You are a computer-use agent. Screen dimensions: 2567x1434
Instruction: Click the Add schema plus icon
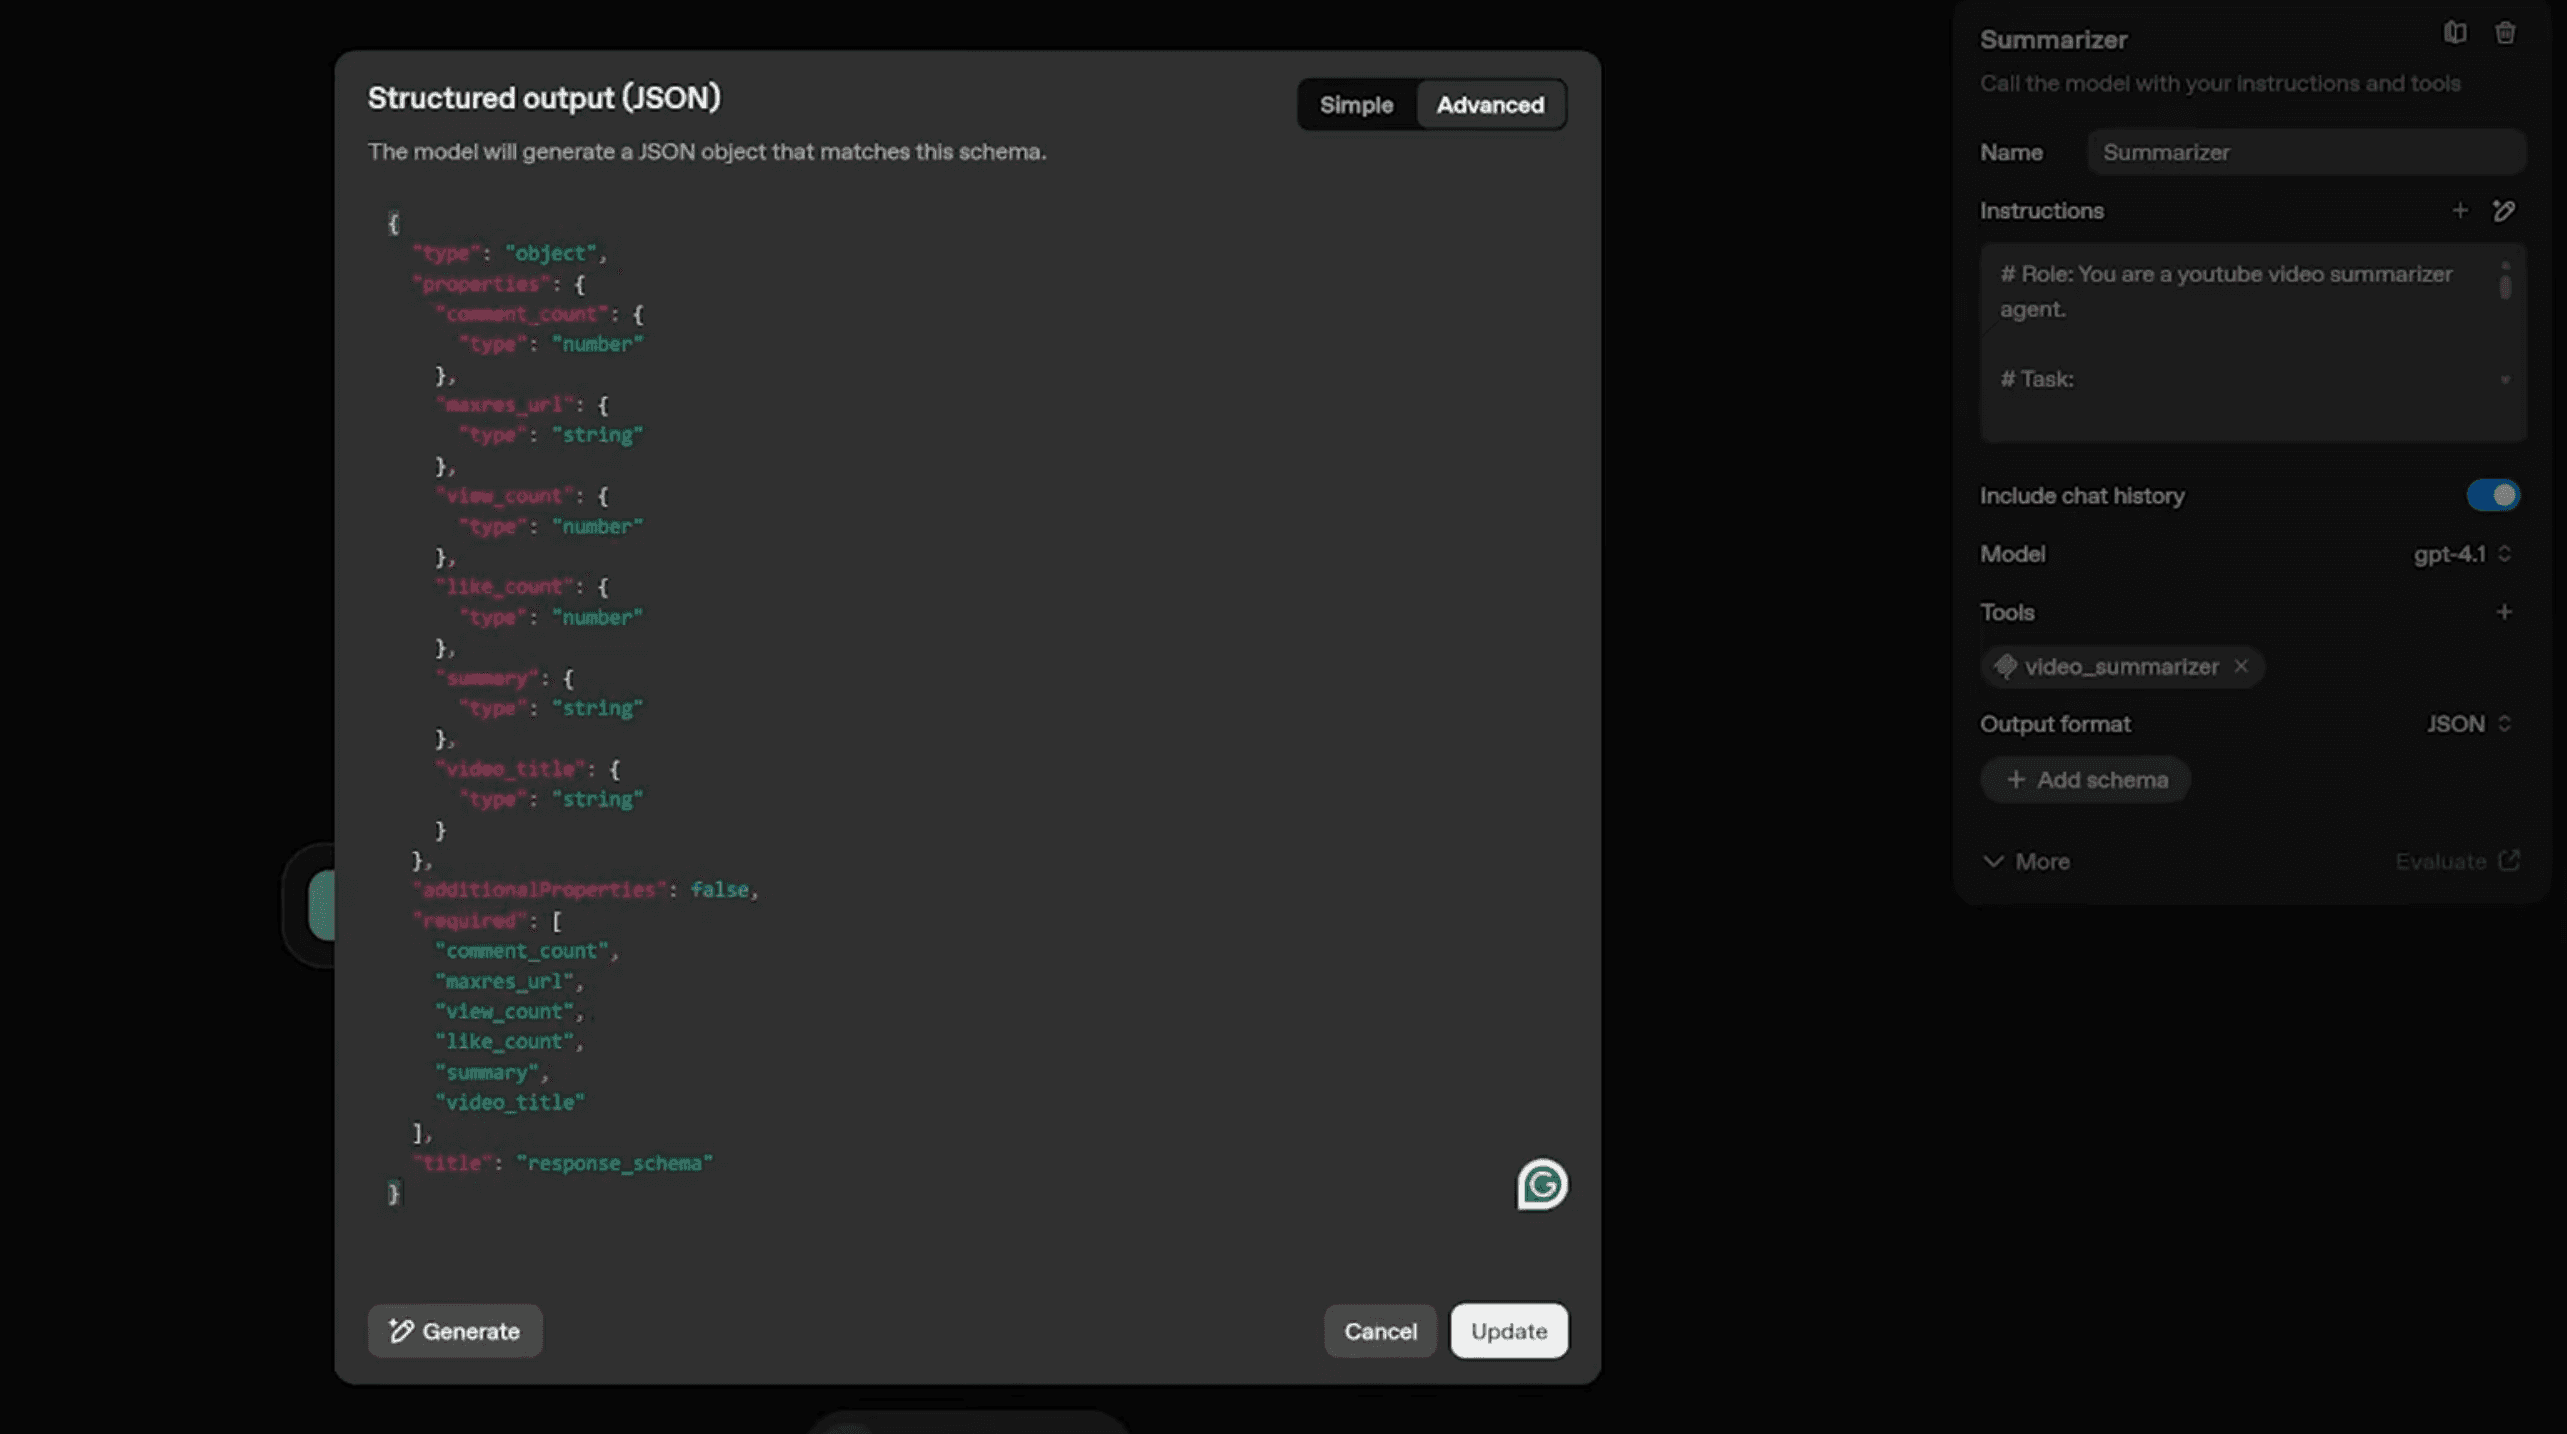click(2014, 780)
